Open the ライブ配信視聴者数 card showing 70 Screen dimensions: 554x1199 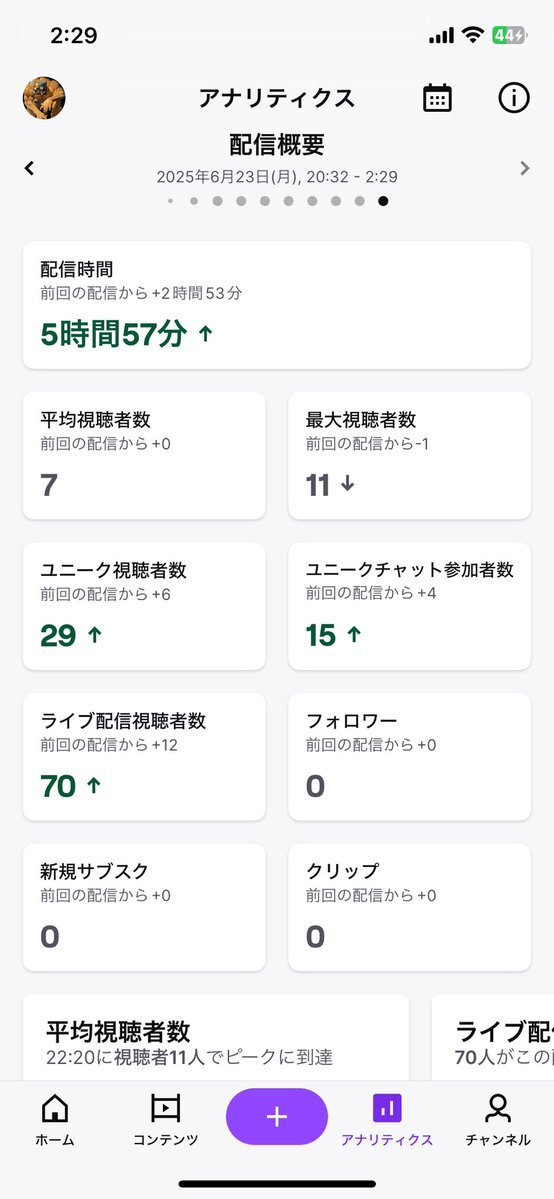click(x=145, y=757)
